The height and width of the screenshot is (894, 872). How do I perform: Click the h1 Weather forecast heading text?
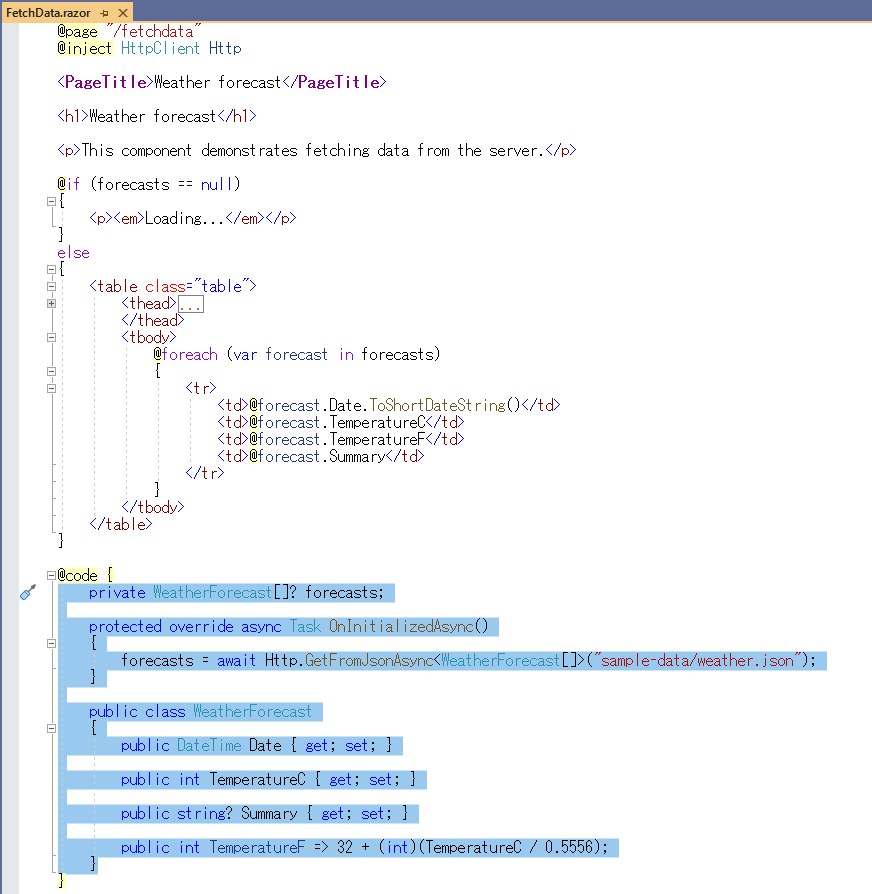point(152,116)
